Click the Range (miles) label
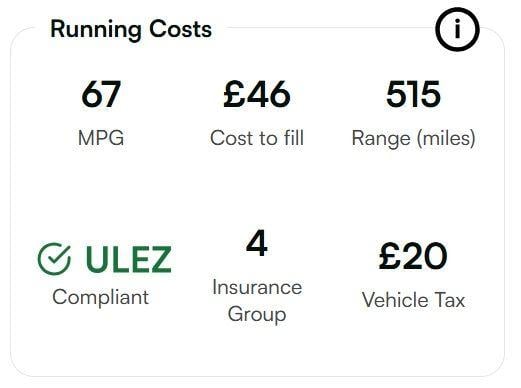The image size is (521, 388). tap(413, 138)
